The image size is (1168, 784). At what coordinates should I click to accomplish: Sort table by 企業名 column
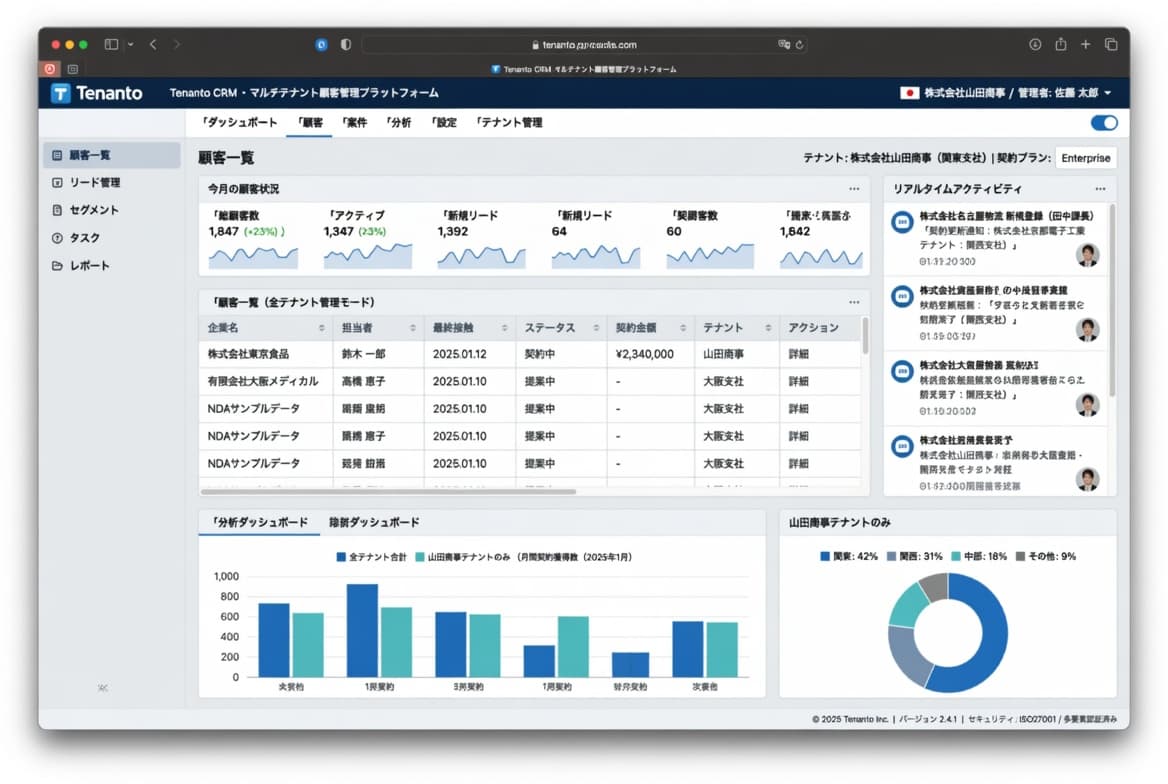322,328
